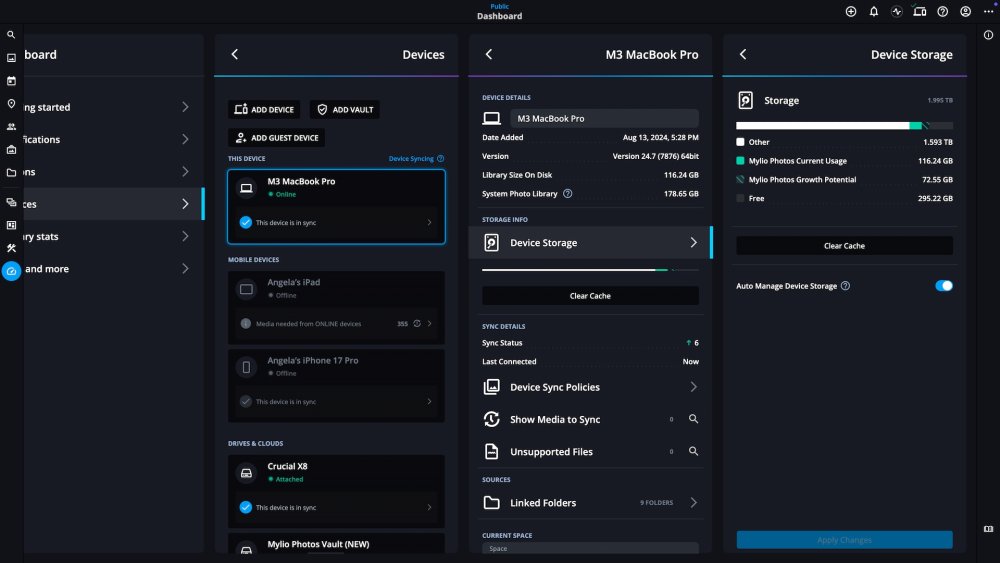Go back from the Device Storage panel
This screenshot has height=563, width=1000.
(743, 54)
